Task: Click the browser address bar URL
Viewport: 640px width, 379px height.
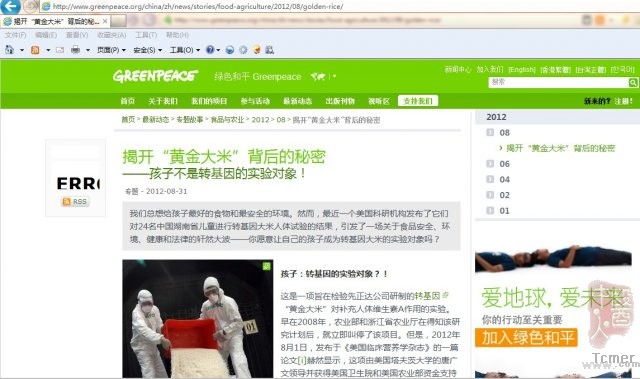Action: (x=198, y=6)
